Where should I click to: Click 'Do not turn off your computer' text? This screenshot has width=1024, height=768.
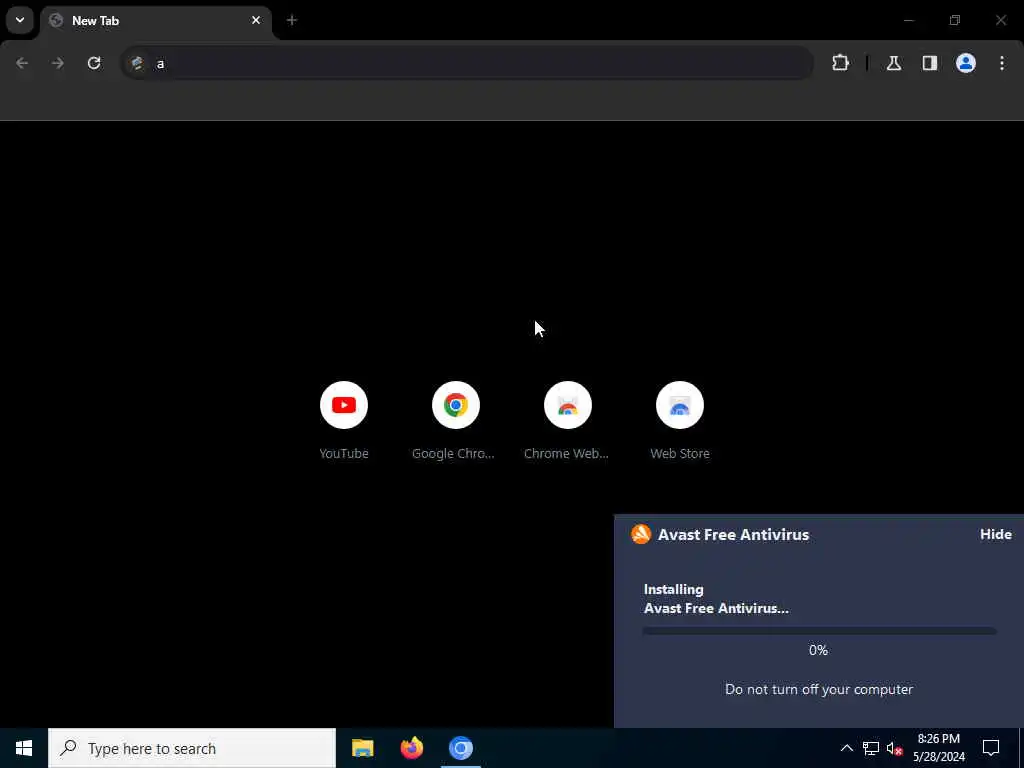[x=819, y=689]
